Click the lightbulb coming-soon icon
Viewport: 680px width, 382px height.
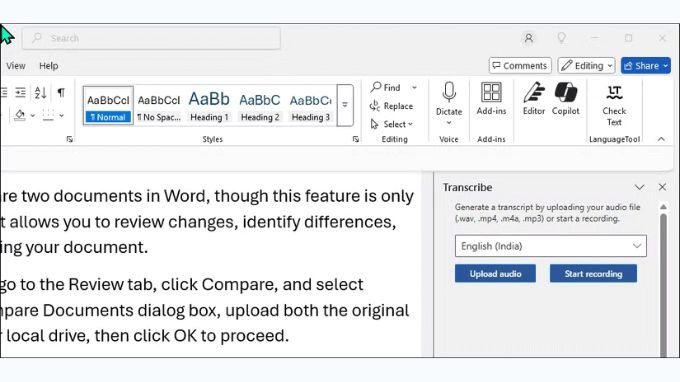pyautogui.click(x=562, y=38)
